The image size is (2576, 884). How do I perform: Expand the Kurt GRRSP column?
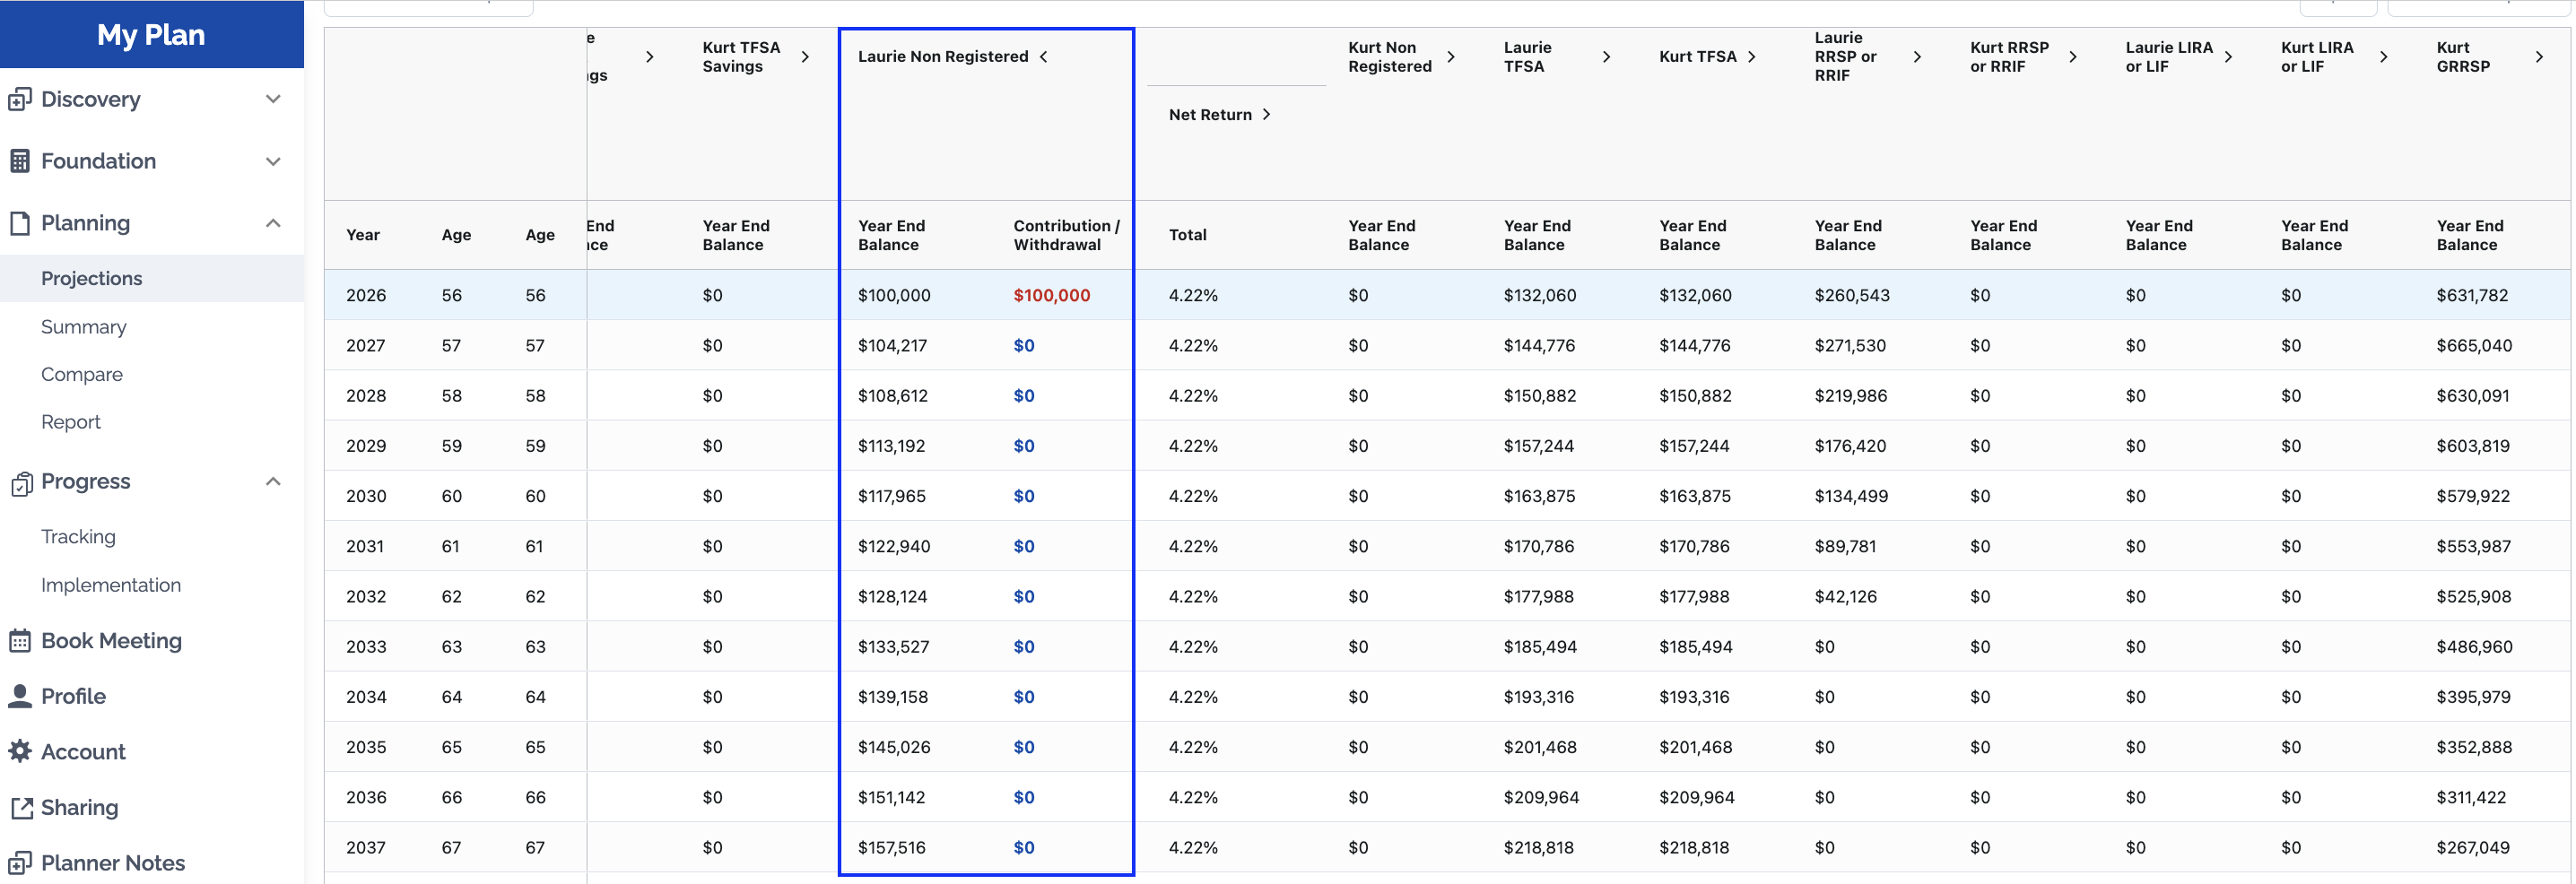2538,57
